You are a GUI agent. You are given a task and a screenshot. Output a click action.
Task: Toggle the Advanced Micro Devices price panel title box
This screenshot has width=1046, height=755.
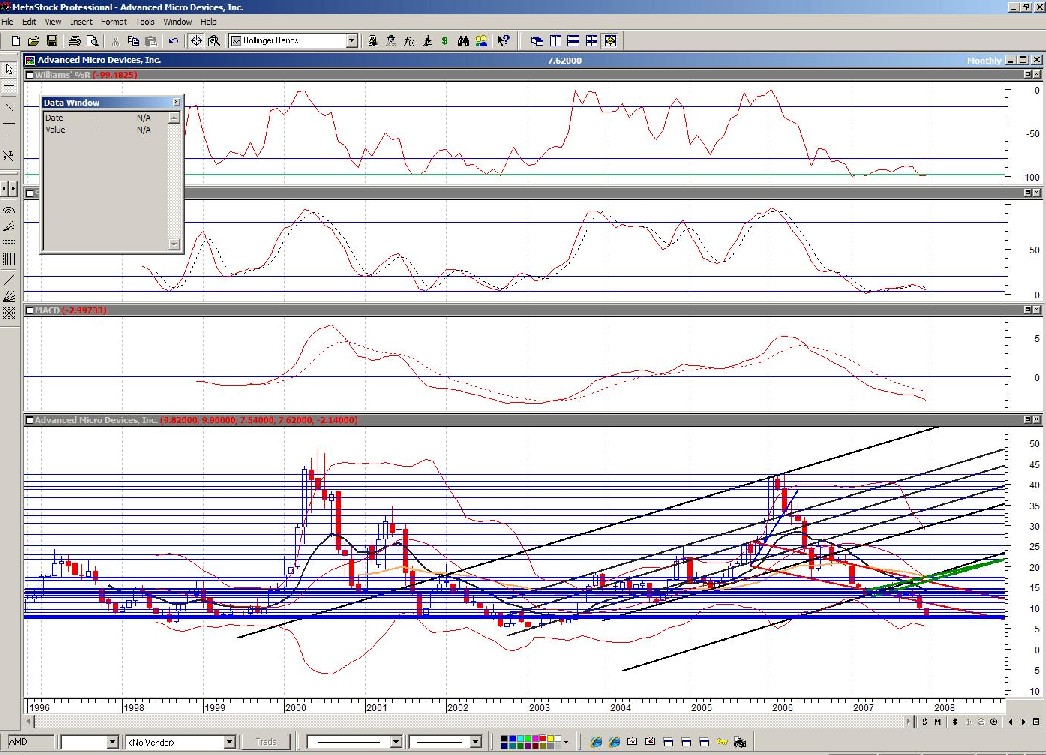coord(29,420)
